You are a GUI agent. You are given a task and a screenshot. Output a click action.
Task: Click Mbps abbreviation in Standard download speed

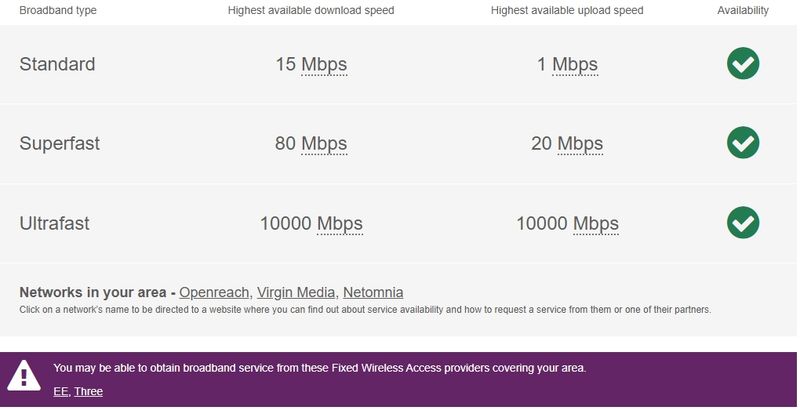[324, 65]
